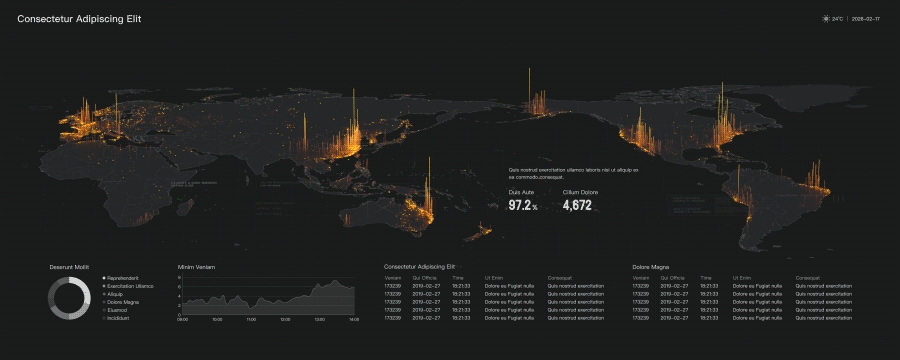Click Time column header in Consectetur table

coord(457,278)
